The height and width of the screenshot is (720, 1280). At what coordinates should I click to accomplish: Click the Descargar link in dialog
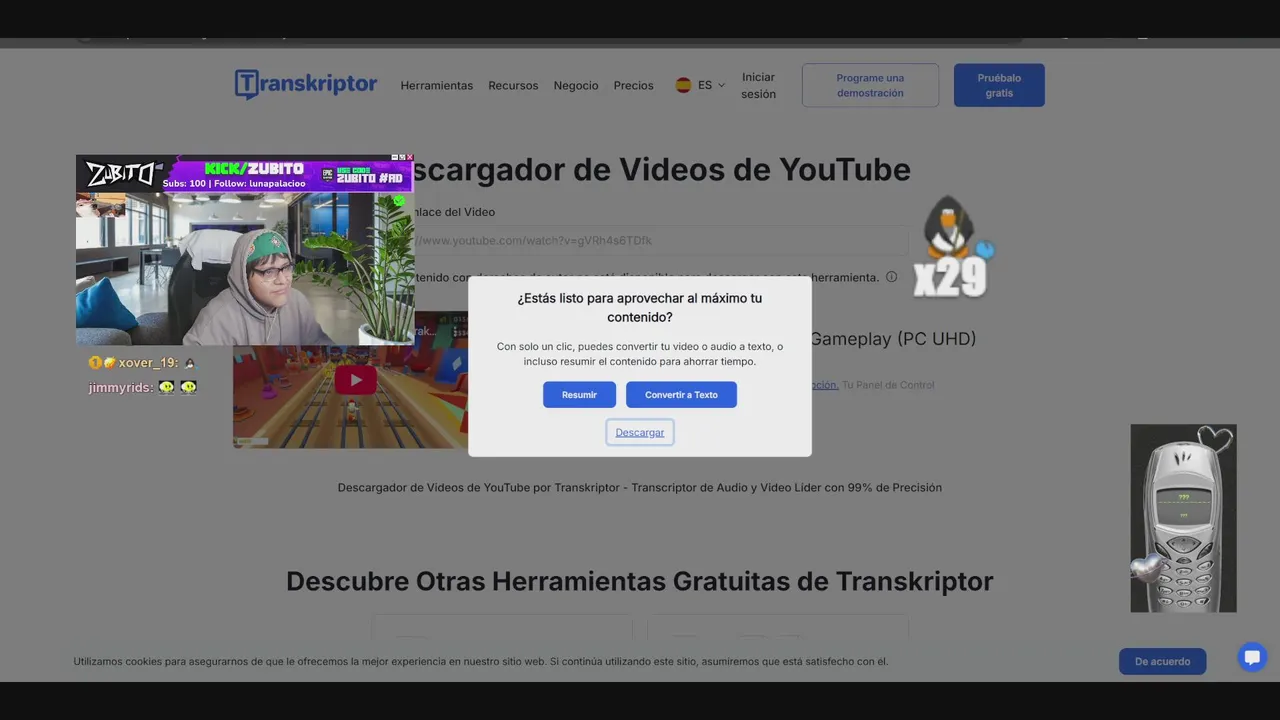640,432
